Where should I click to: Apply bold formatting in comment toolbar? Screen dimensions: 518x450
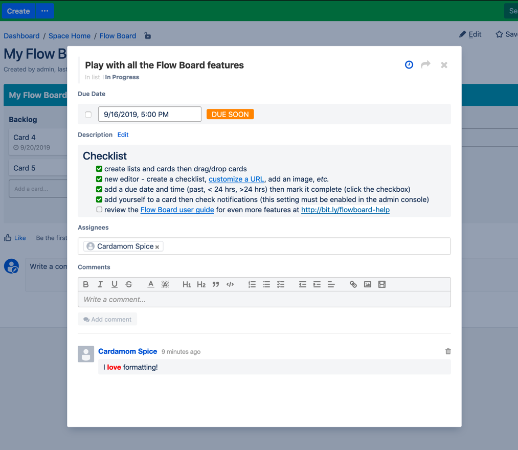click(x=86, y=284)
